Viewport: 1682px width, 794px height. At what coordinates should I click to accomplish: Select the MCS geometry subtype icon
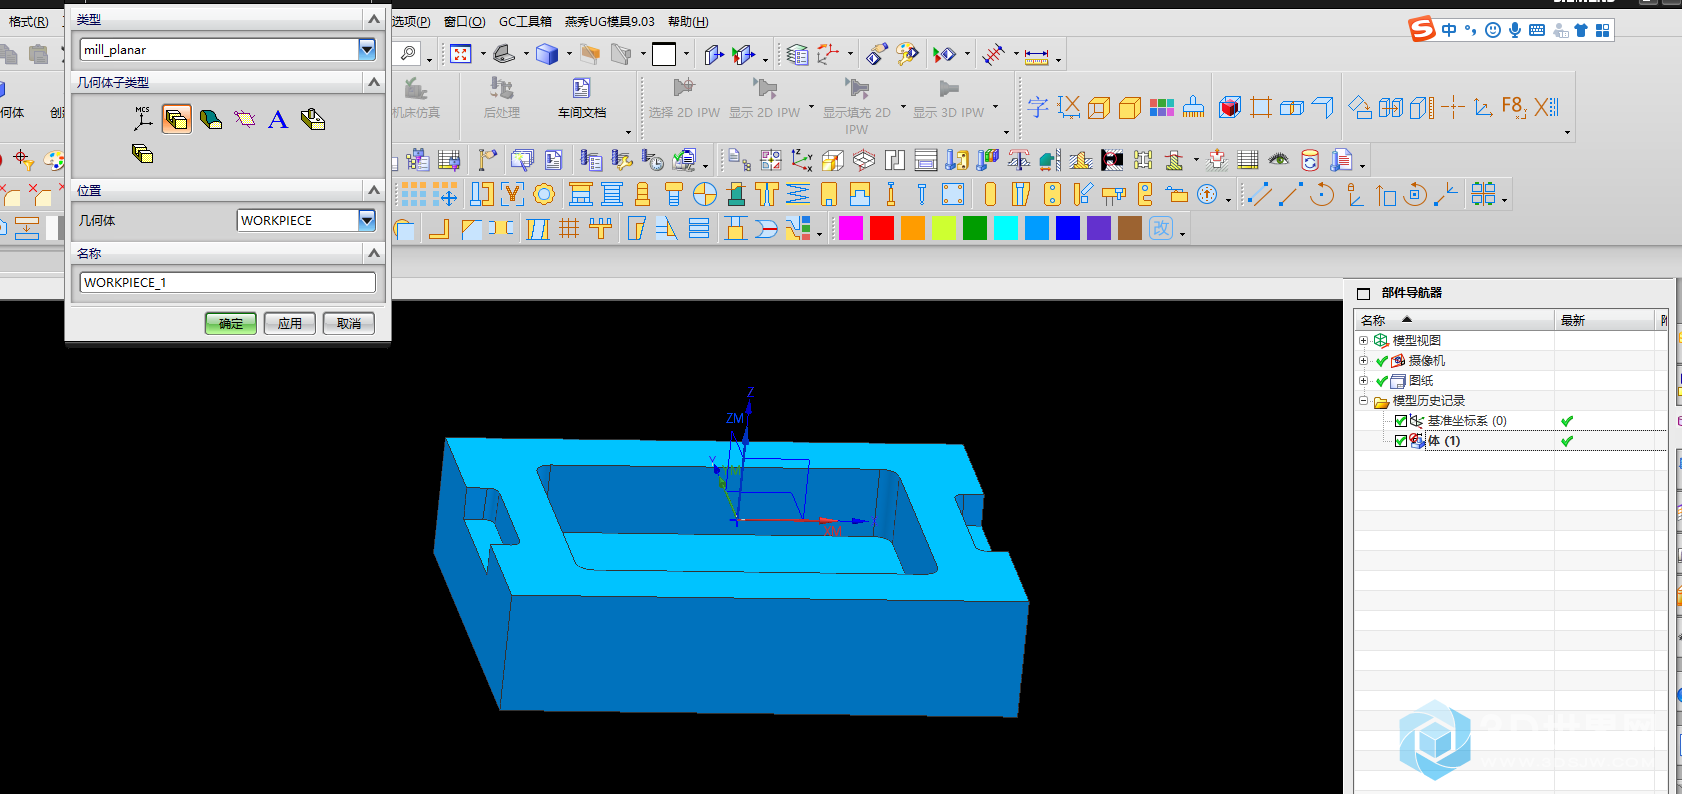tap(143, 119)
